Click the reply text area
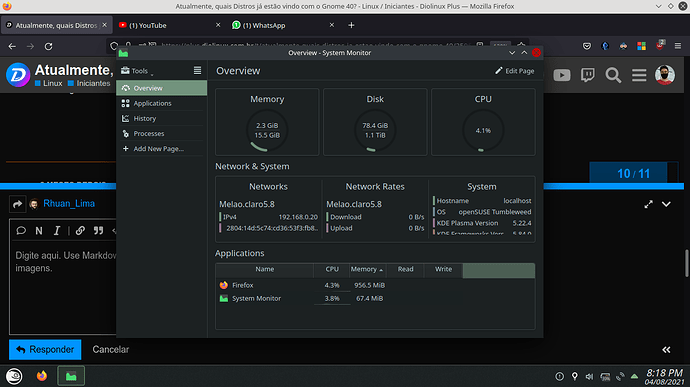Screen dimensions: 690x387 point(63,288)
